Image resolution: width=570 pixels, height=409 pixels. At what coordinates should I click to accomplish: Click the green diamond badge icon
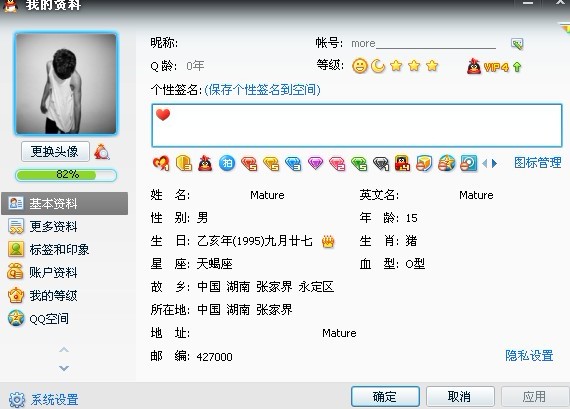pos(359,164)
